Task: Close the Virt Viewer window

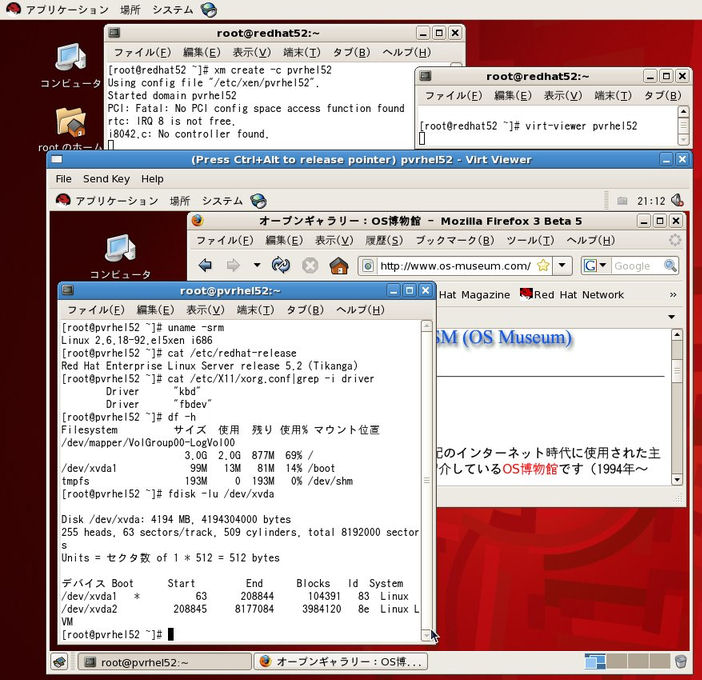Action: click(682, 159)
